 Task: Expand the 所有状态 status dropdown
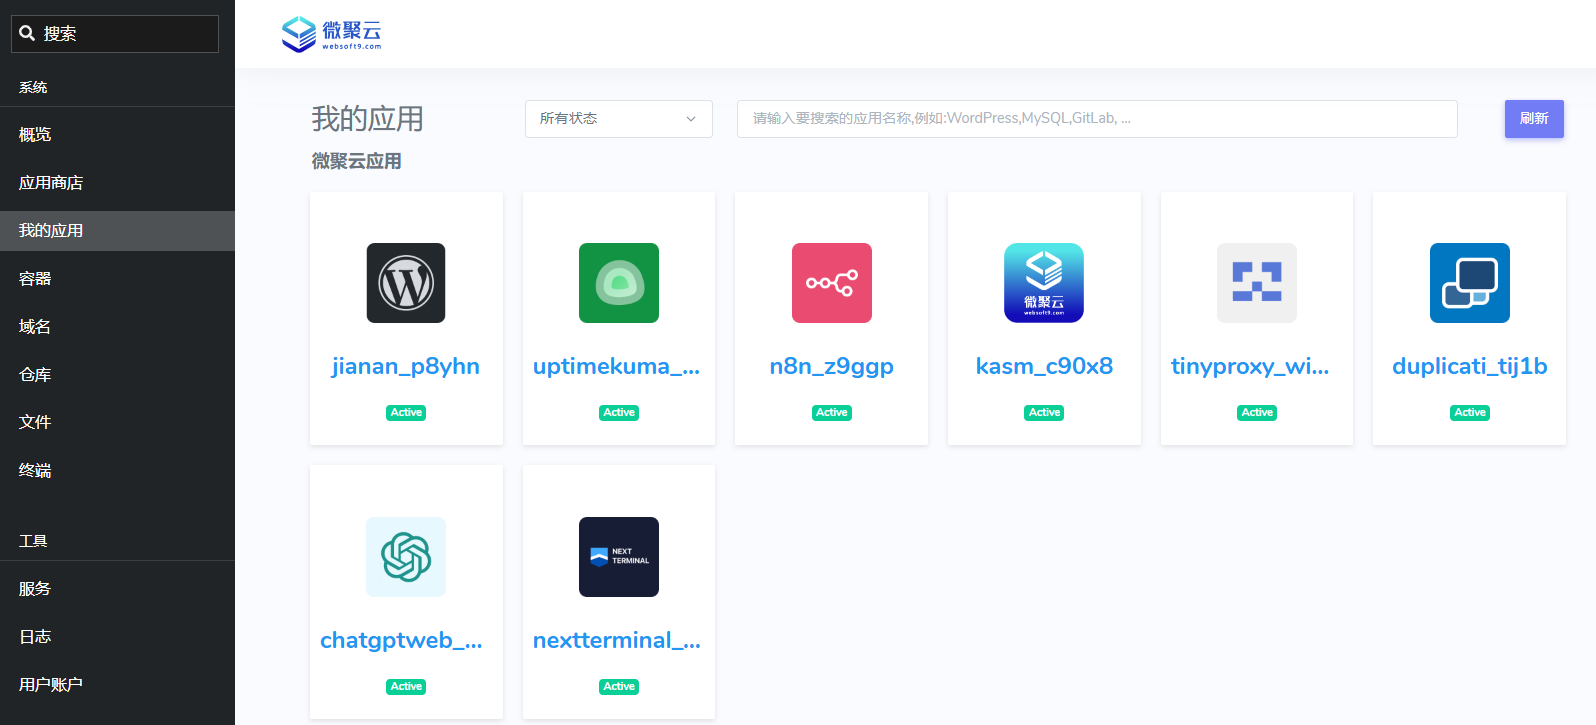[618, 119]
